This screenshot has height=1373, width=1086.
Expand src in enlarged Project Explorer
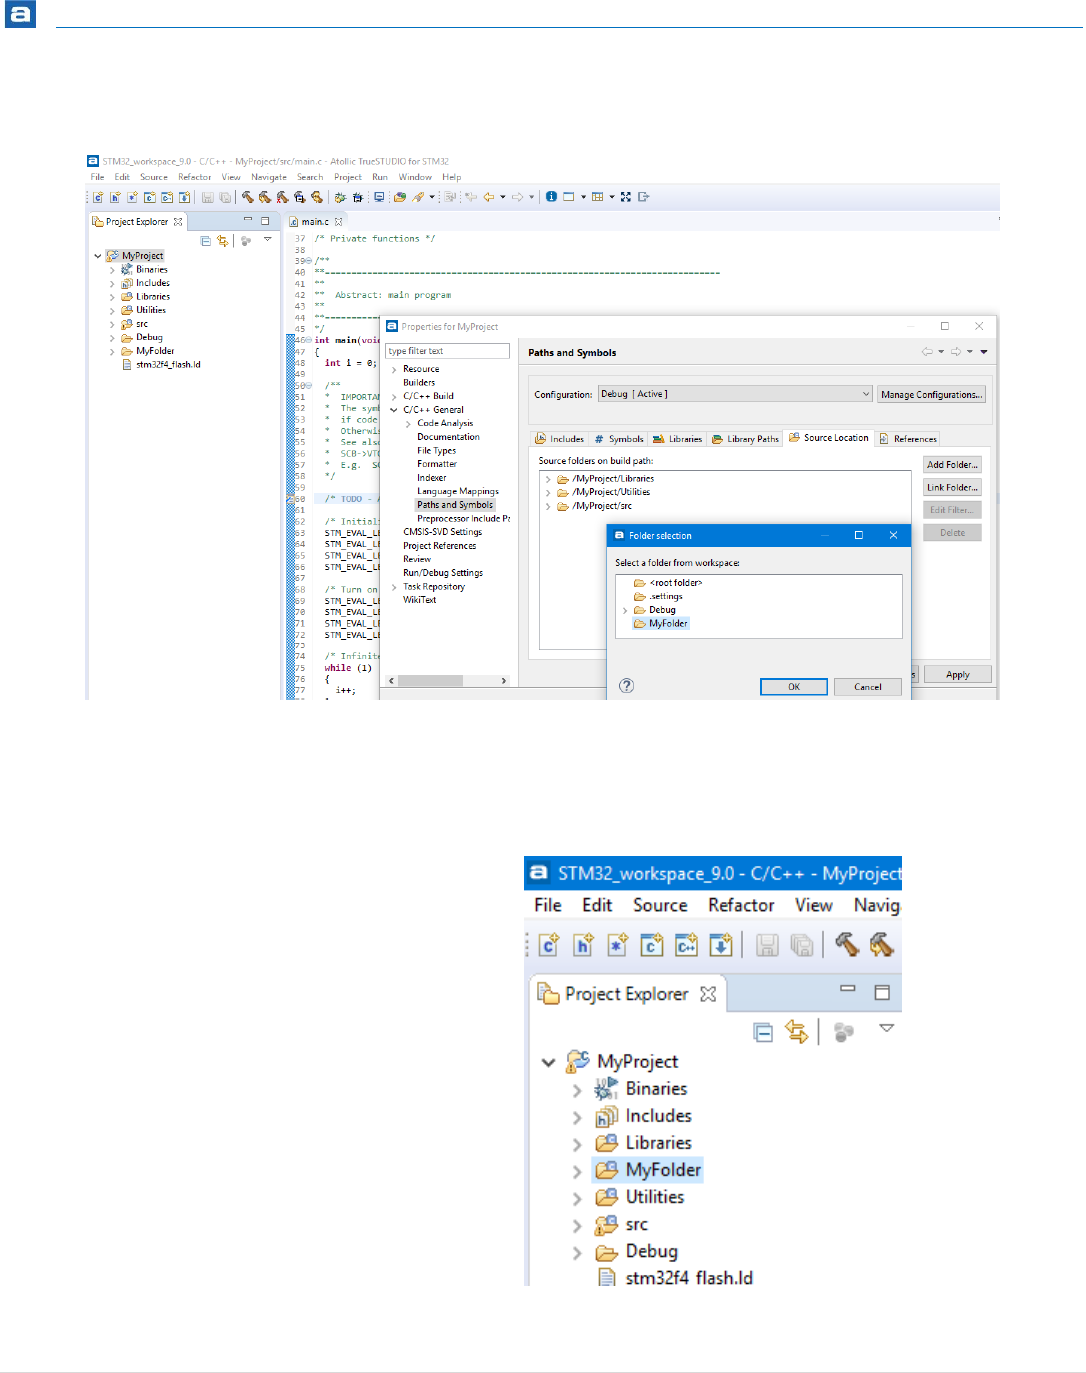[577, 1226]
